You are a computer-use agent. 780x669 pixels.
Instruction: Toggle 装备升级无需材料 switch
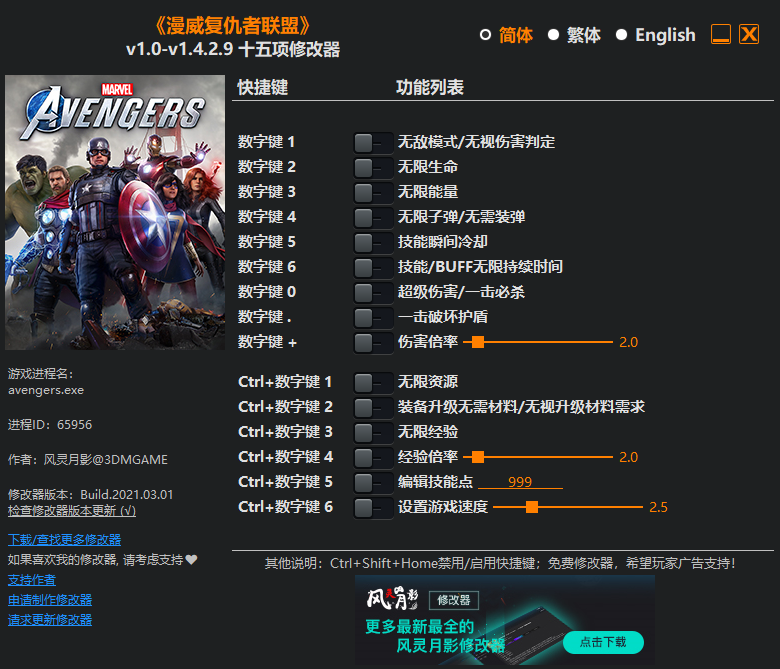pyautogui.click(x=373, y=407)
